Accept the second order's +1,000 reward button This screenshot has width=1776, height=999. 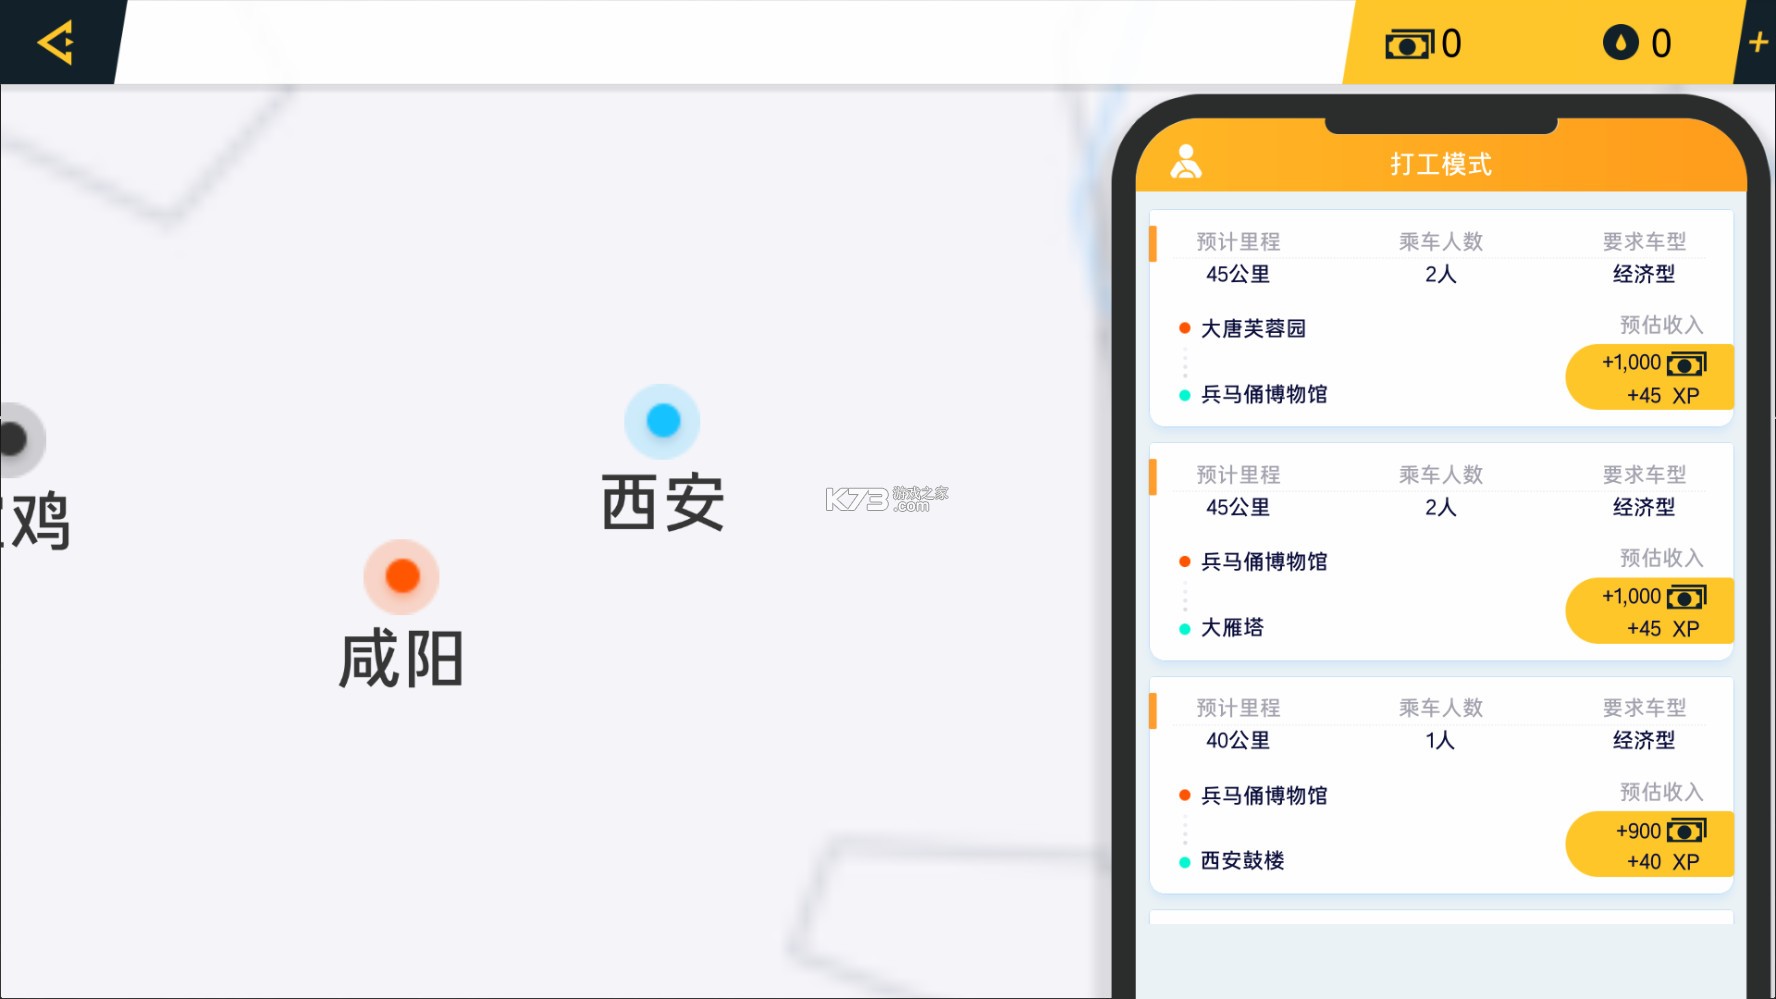click(1650, 611)
